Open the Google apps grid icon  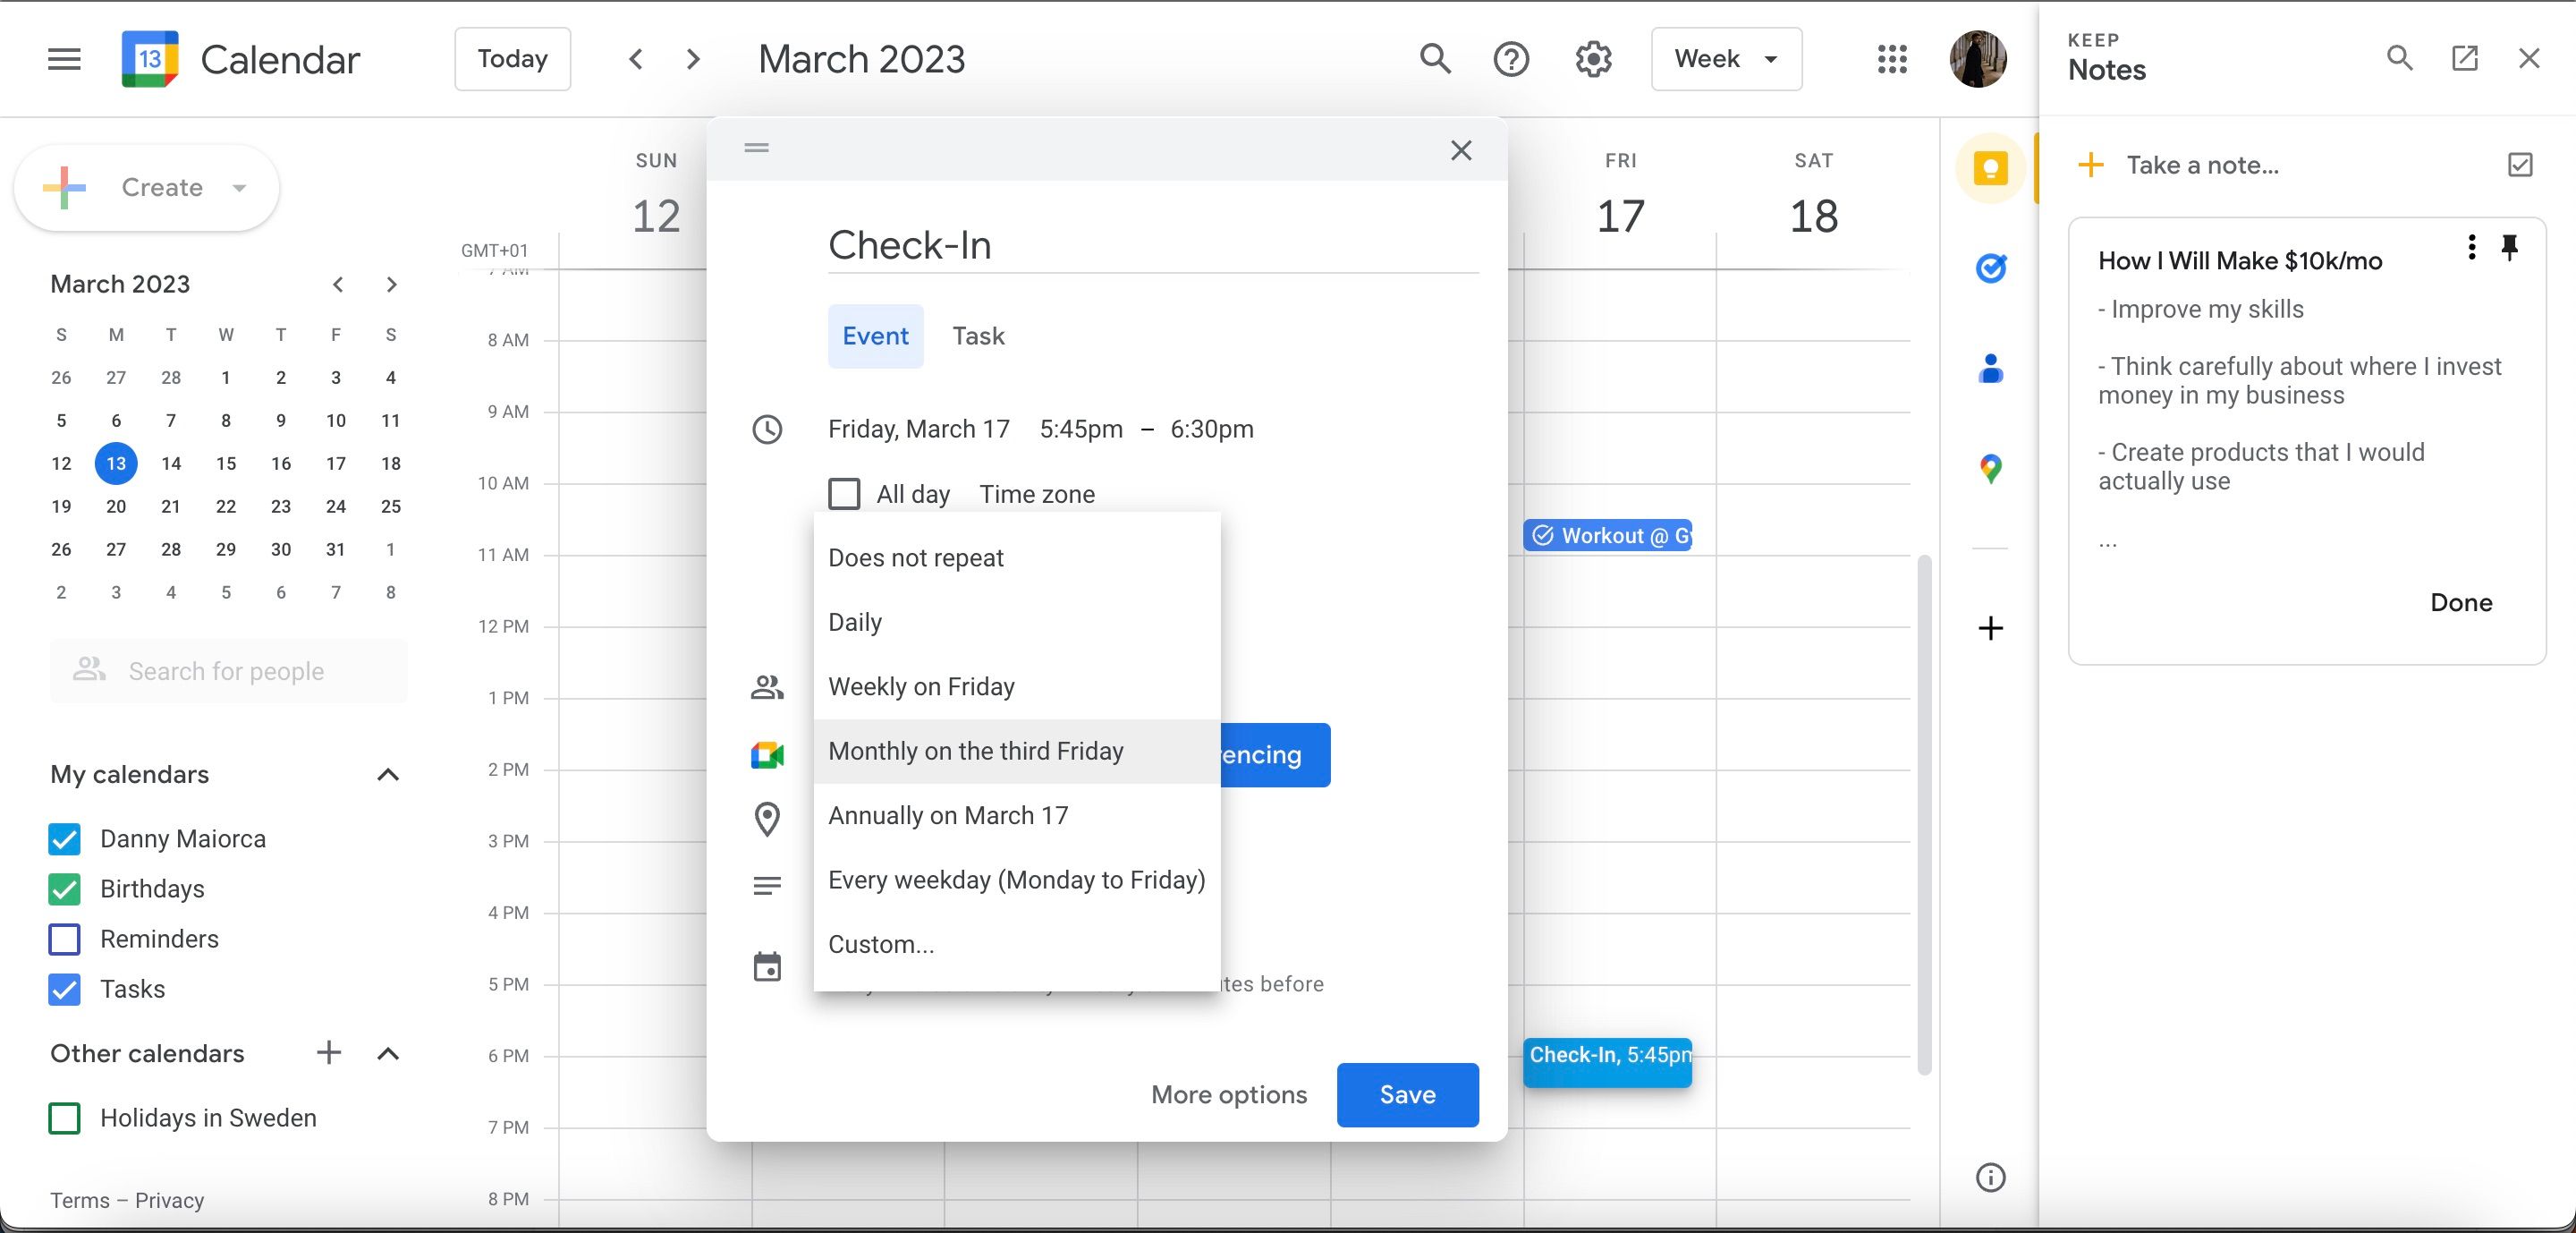click(x=1892, y=59)
